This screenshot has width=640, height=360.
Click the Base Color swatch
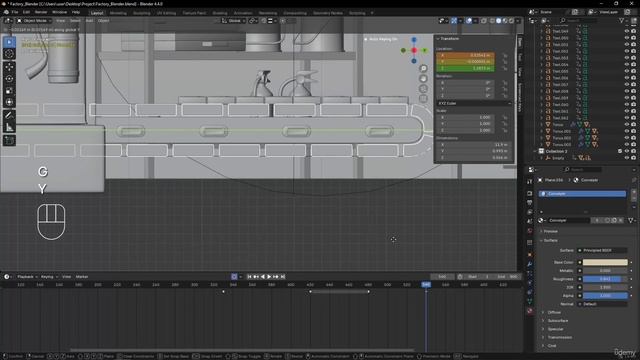pos(605,262)
